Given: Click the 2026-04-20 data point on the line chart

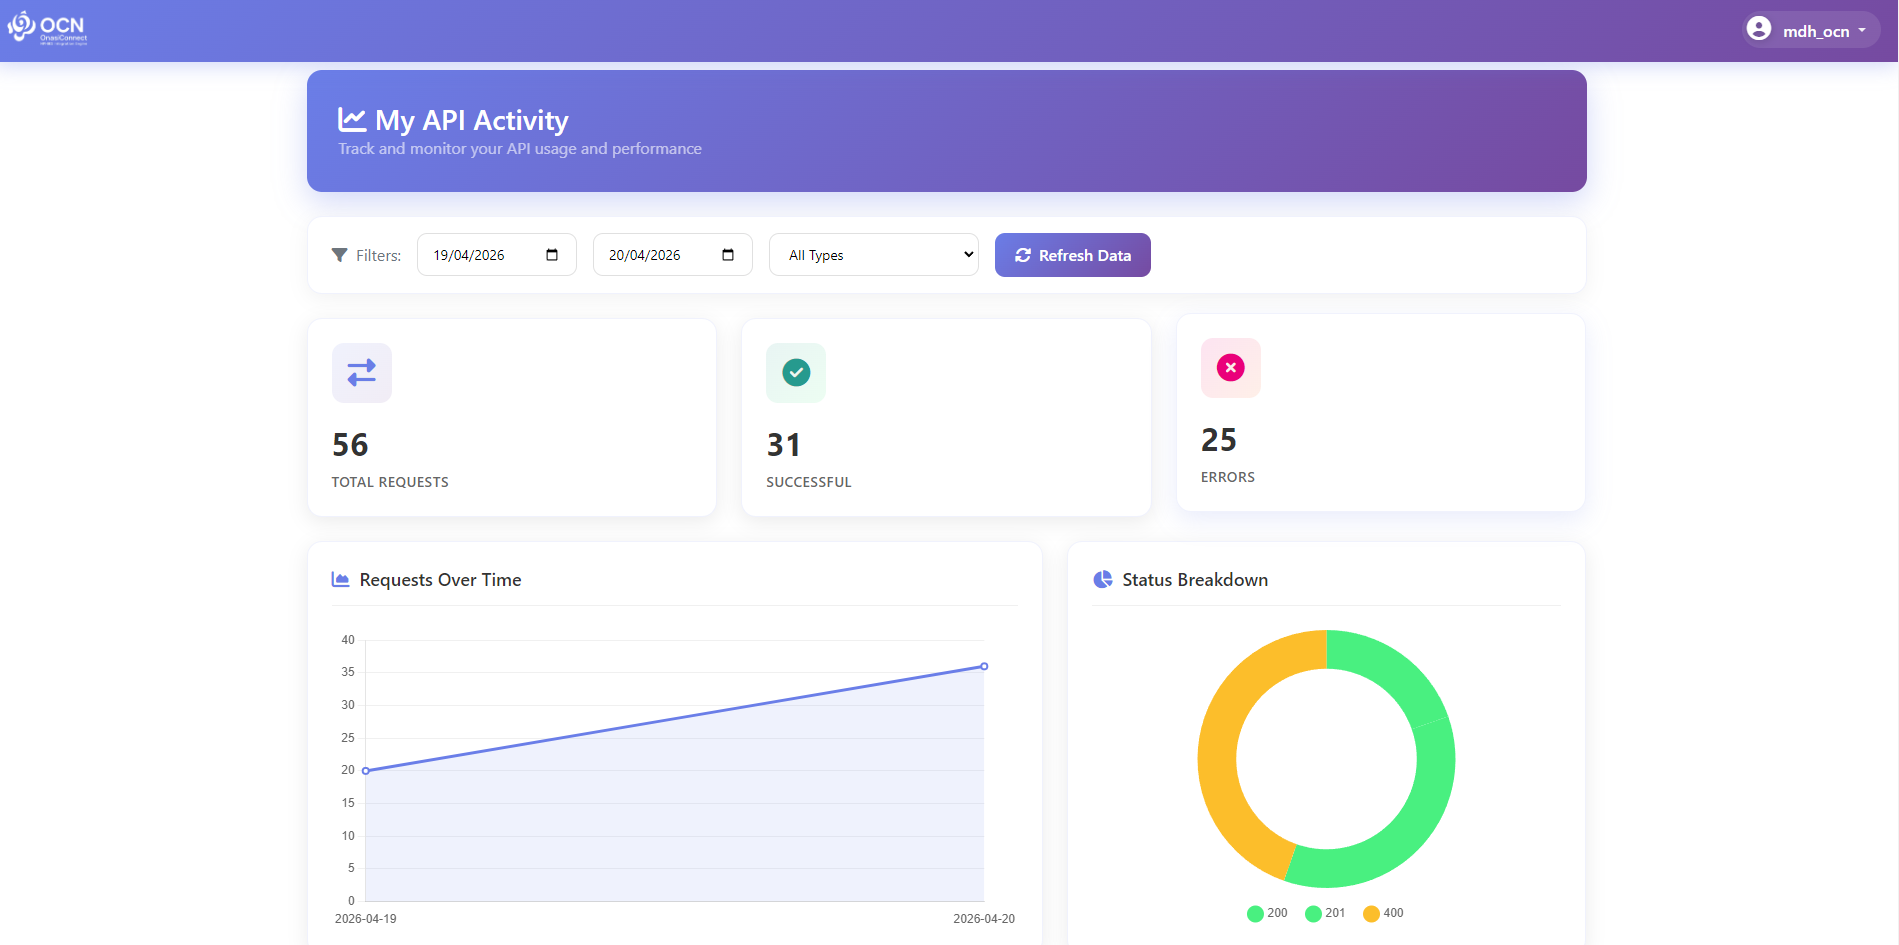Looking at the screenshot, I should [984, 666].
